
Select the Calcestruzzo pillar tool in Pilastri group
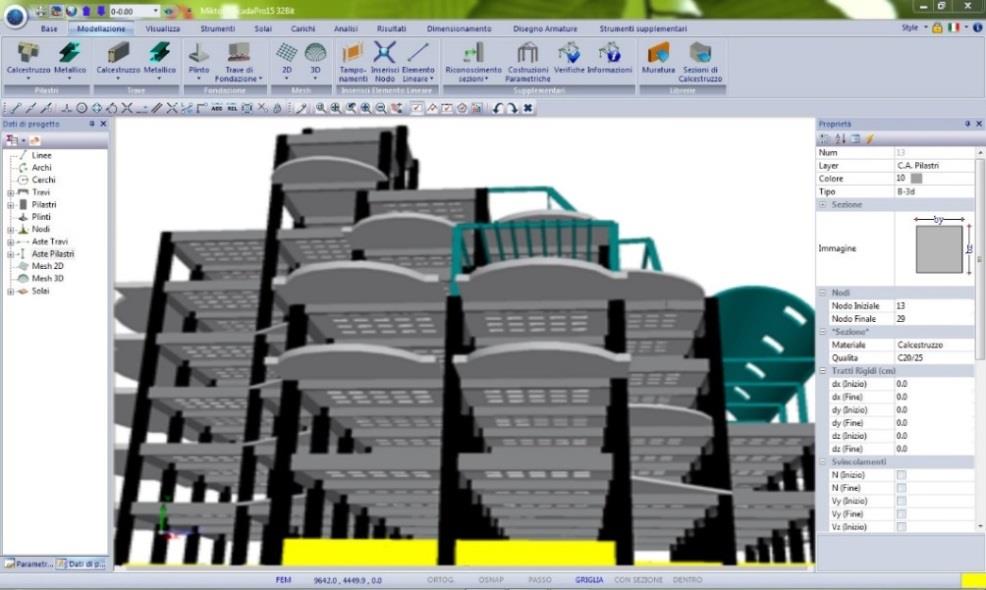[x=28, y=60]
